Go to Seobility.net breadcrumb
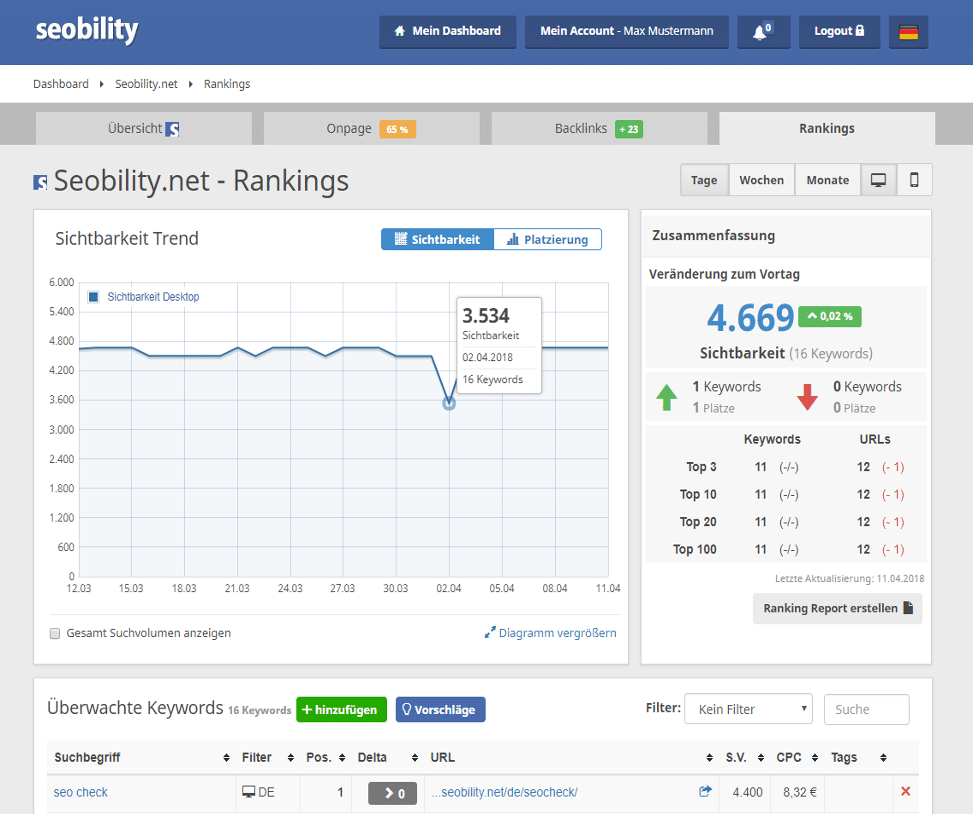This screenshot has height=814, width=973. (x=146, y=84)
